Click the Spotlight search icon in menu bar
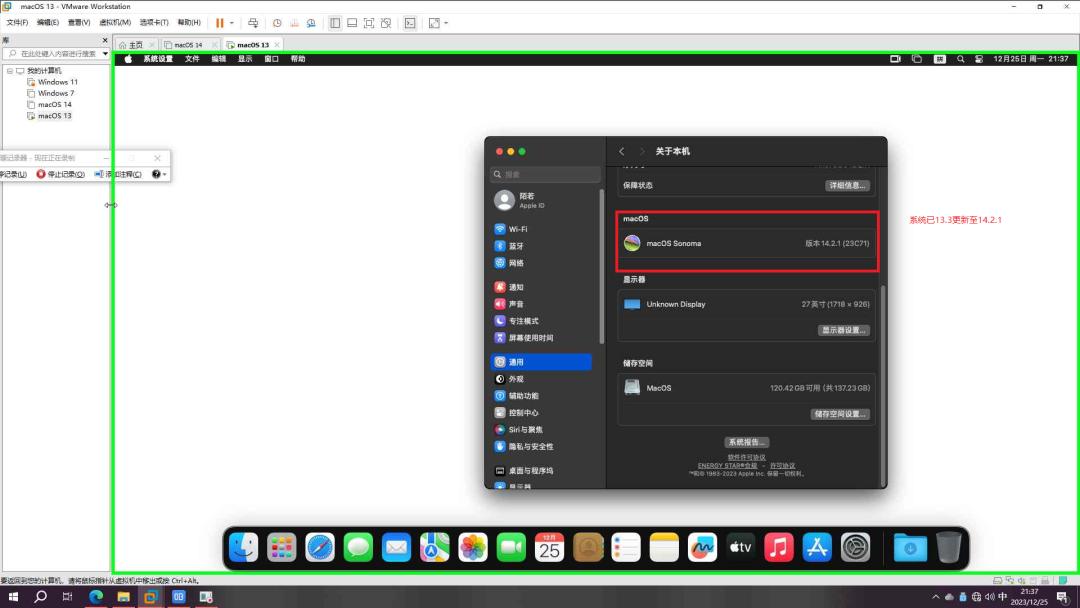The width and height of the screenshot is (1080, 608). pyautogui.click(x=960, y=59)
